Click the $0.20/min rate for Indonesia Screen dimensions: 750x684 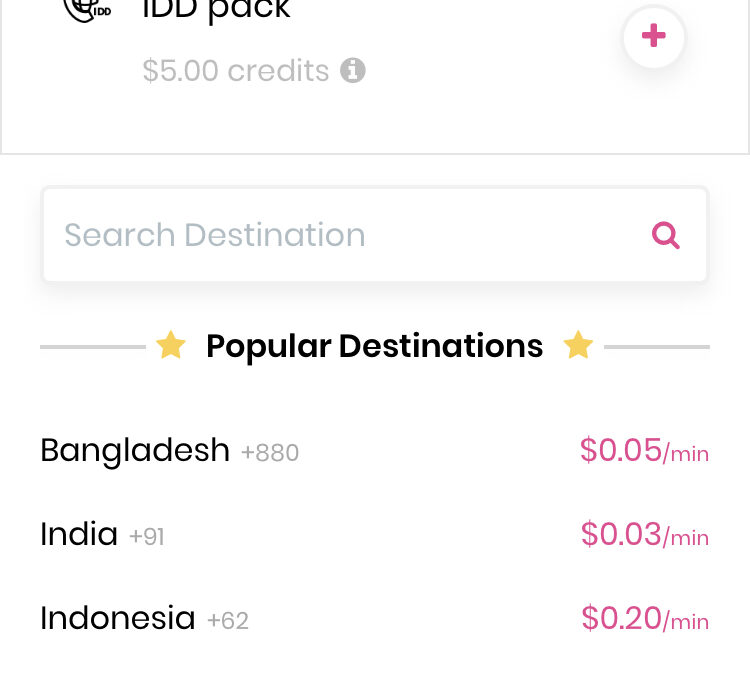click(645, 618)
